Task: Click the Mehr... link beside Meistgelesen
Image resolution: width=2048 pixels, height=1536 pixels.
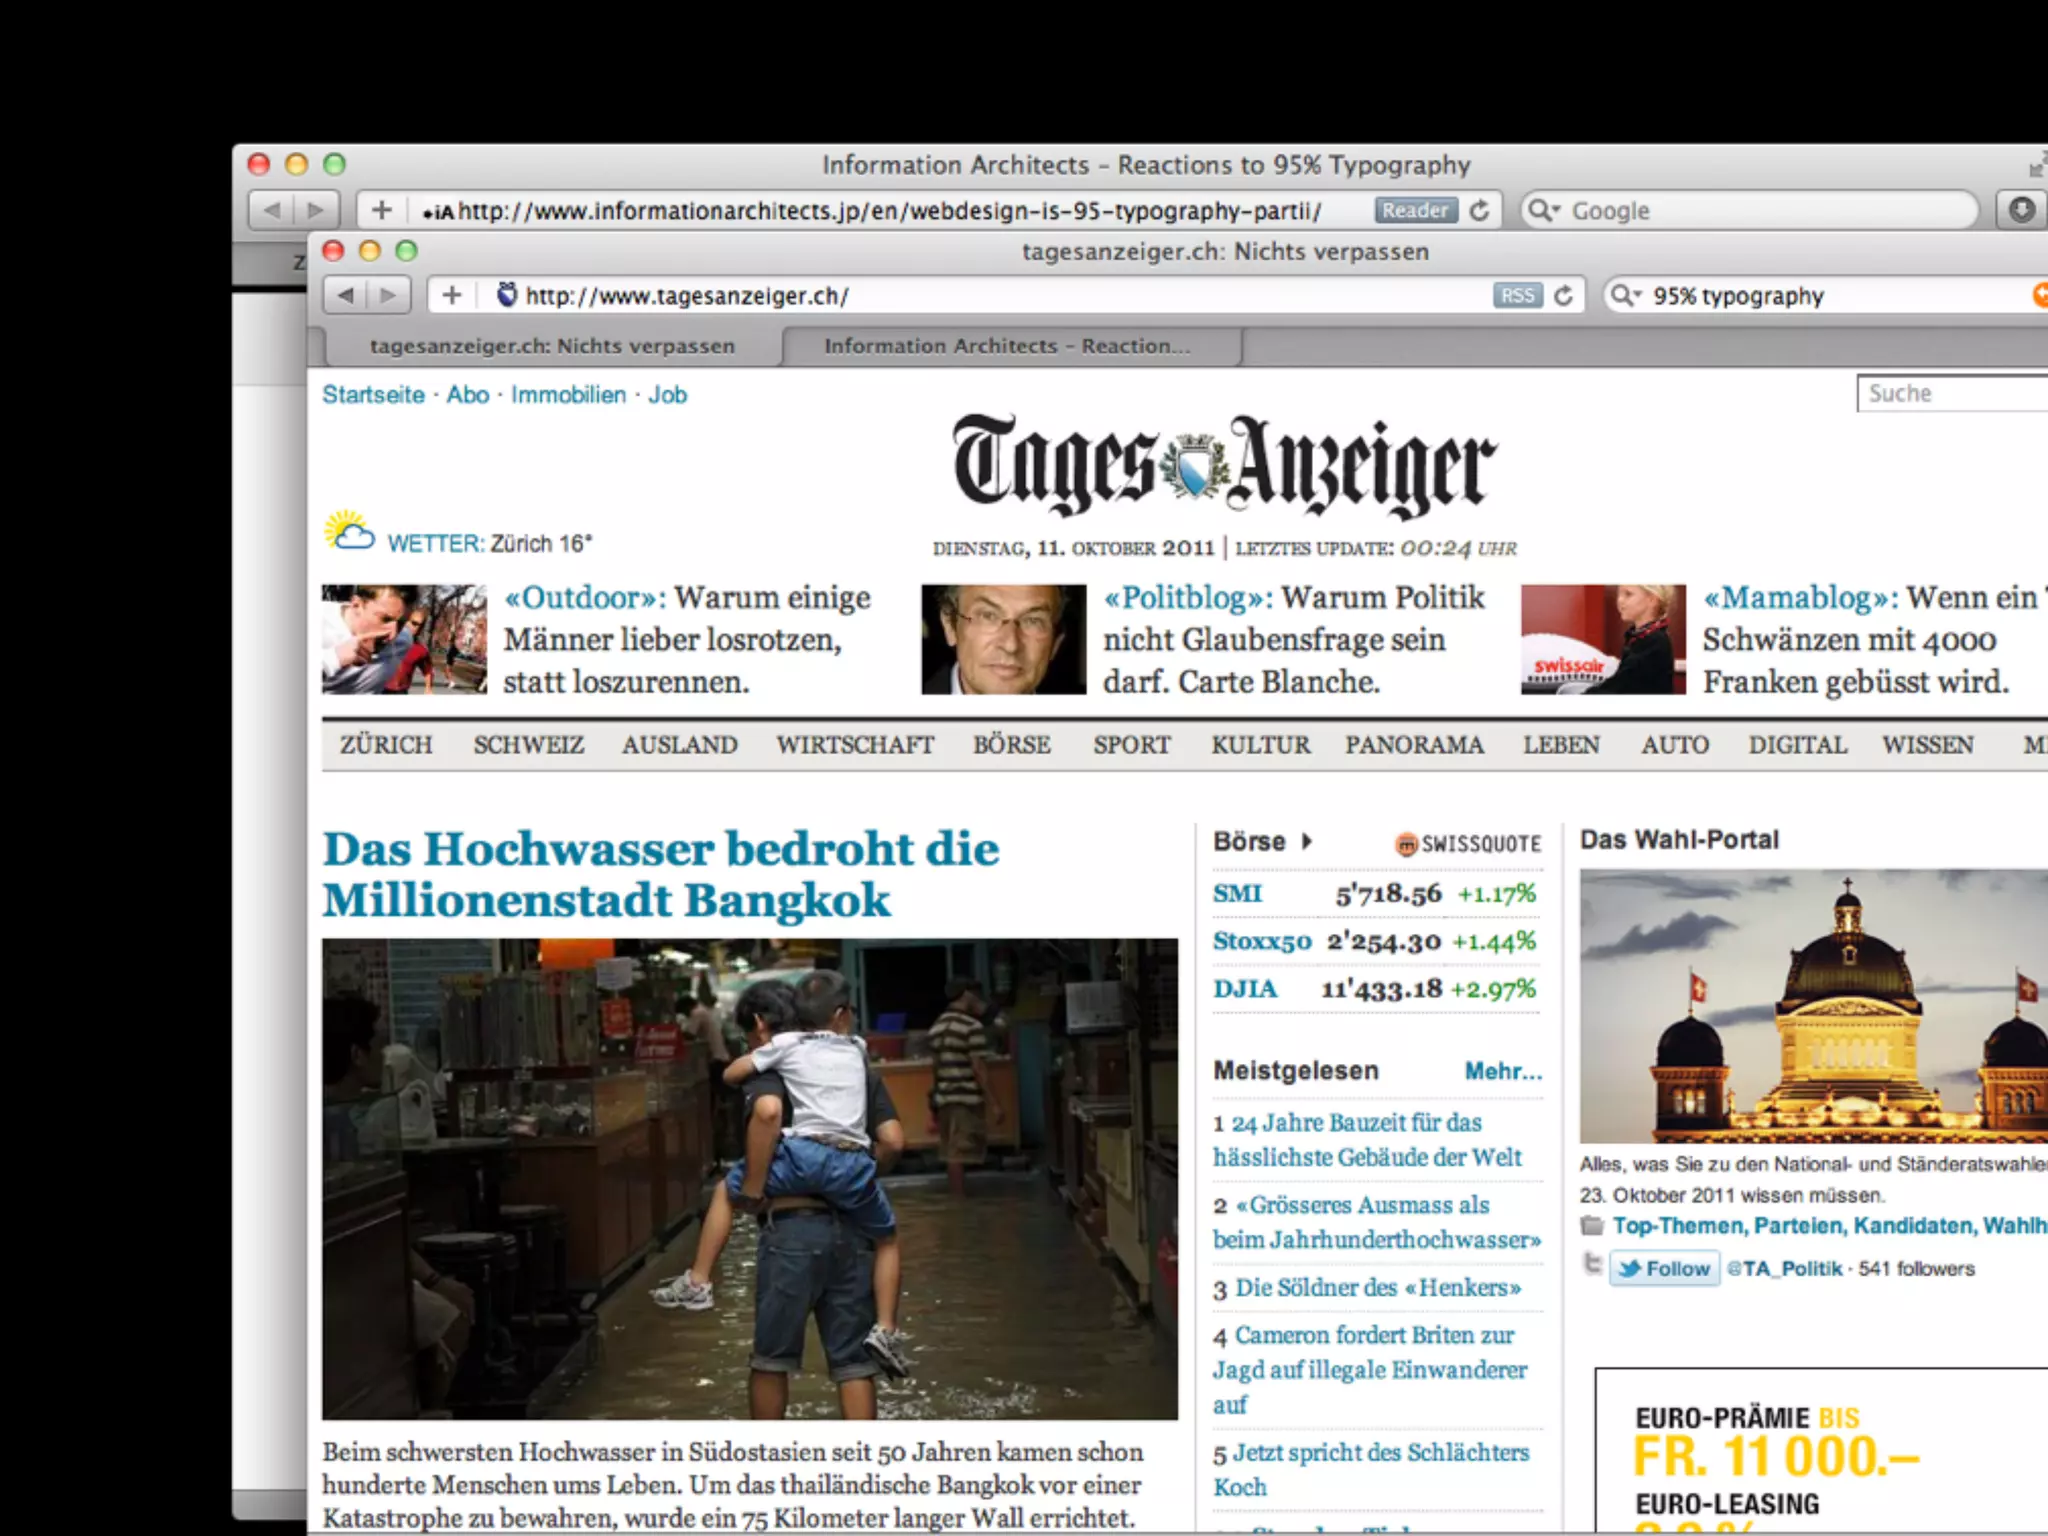Action: tap(1503, 1071)
